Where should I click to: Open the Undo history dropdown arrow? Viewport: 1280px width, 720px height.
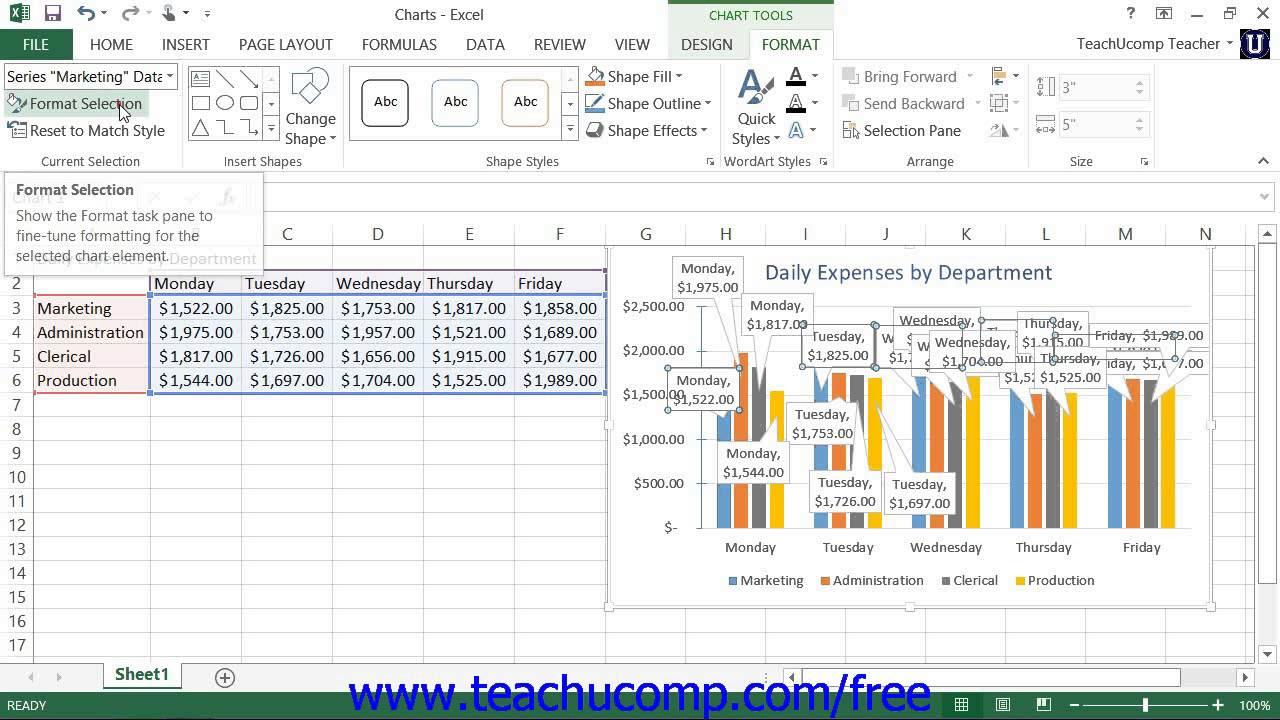(x=104, y=14)
